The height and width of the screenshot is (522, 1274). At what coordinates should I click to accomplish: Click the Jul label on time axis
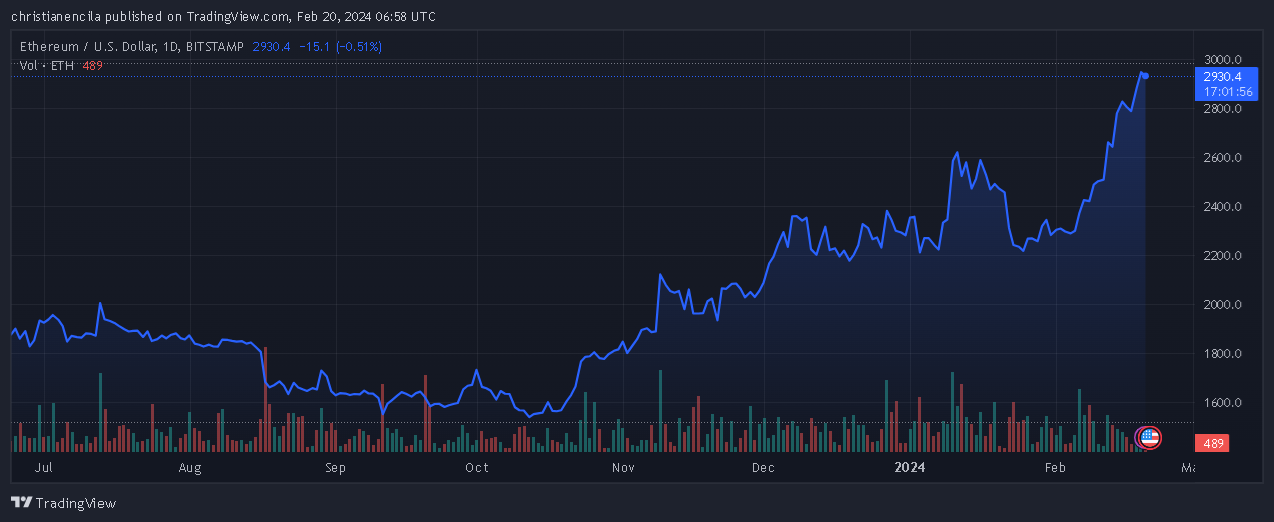tap(43, 467)
